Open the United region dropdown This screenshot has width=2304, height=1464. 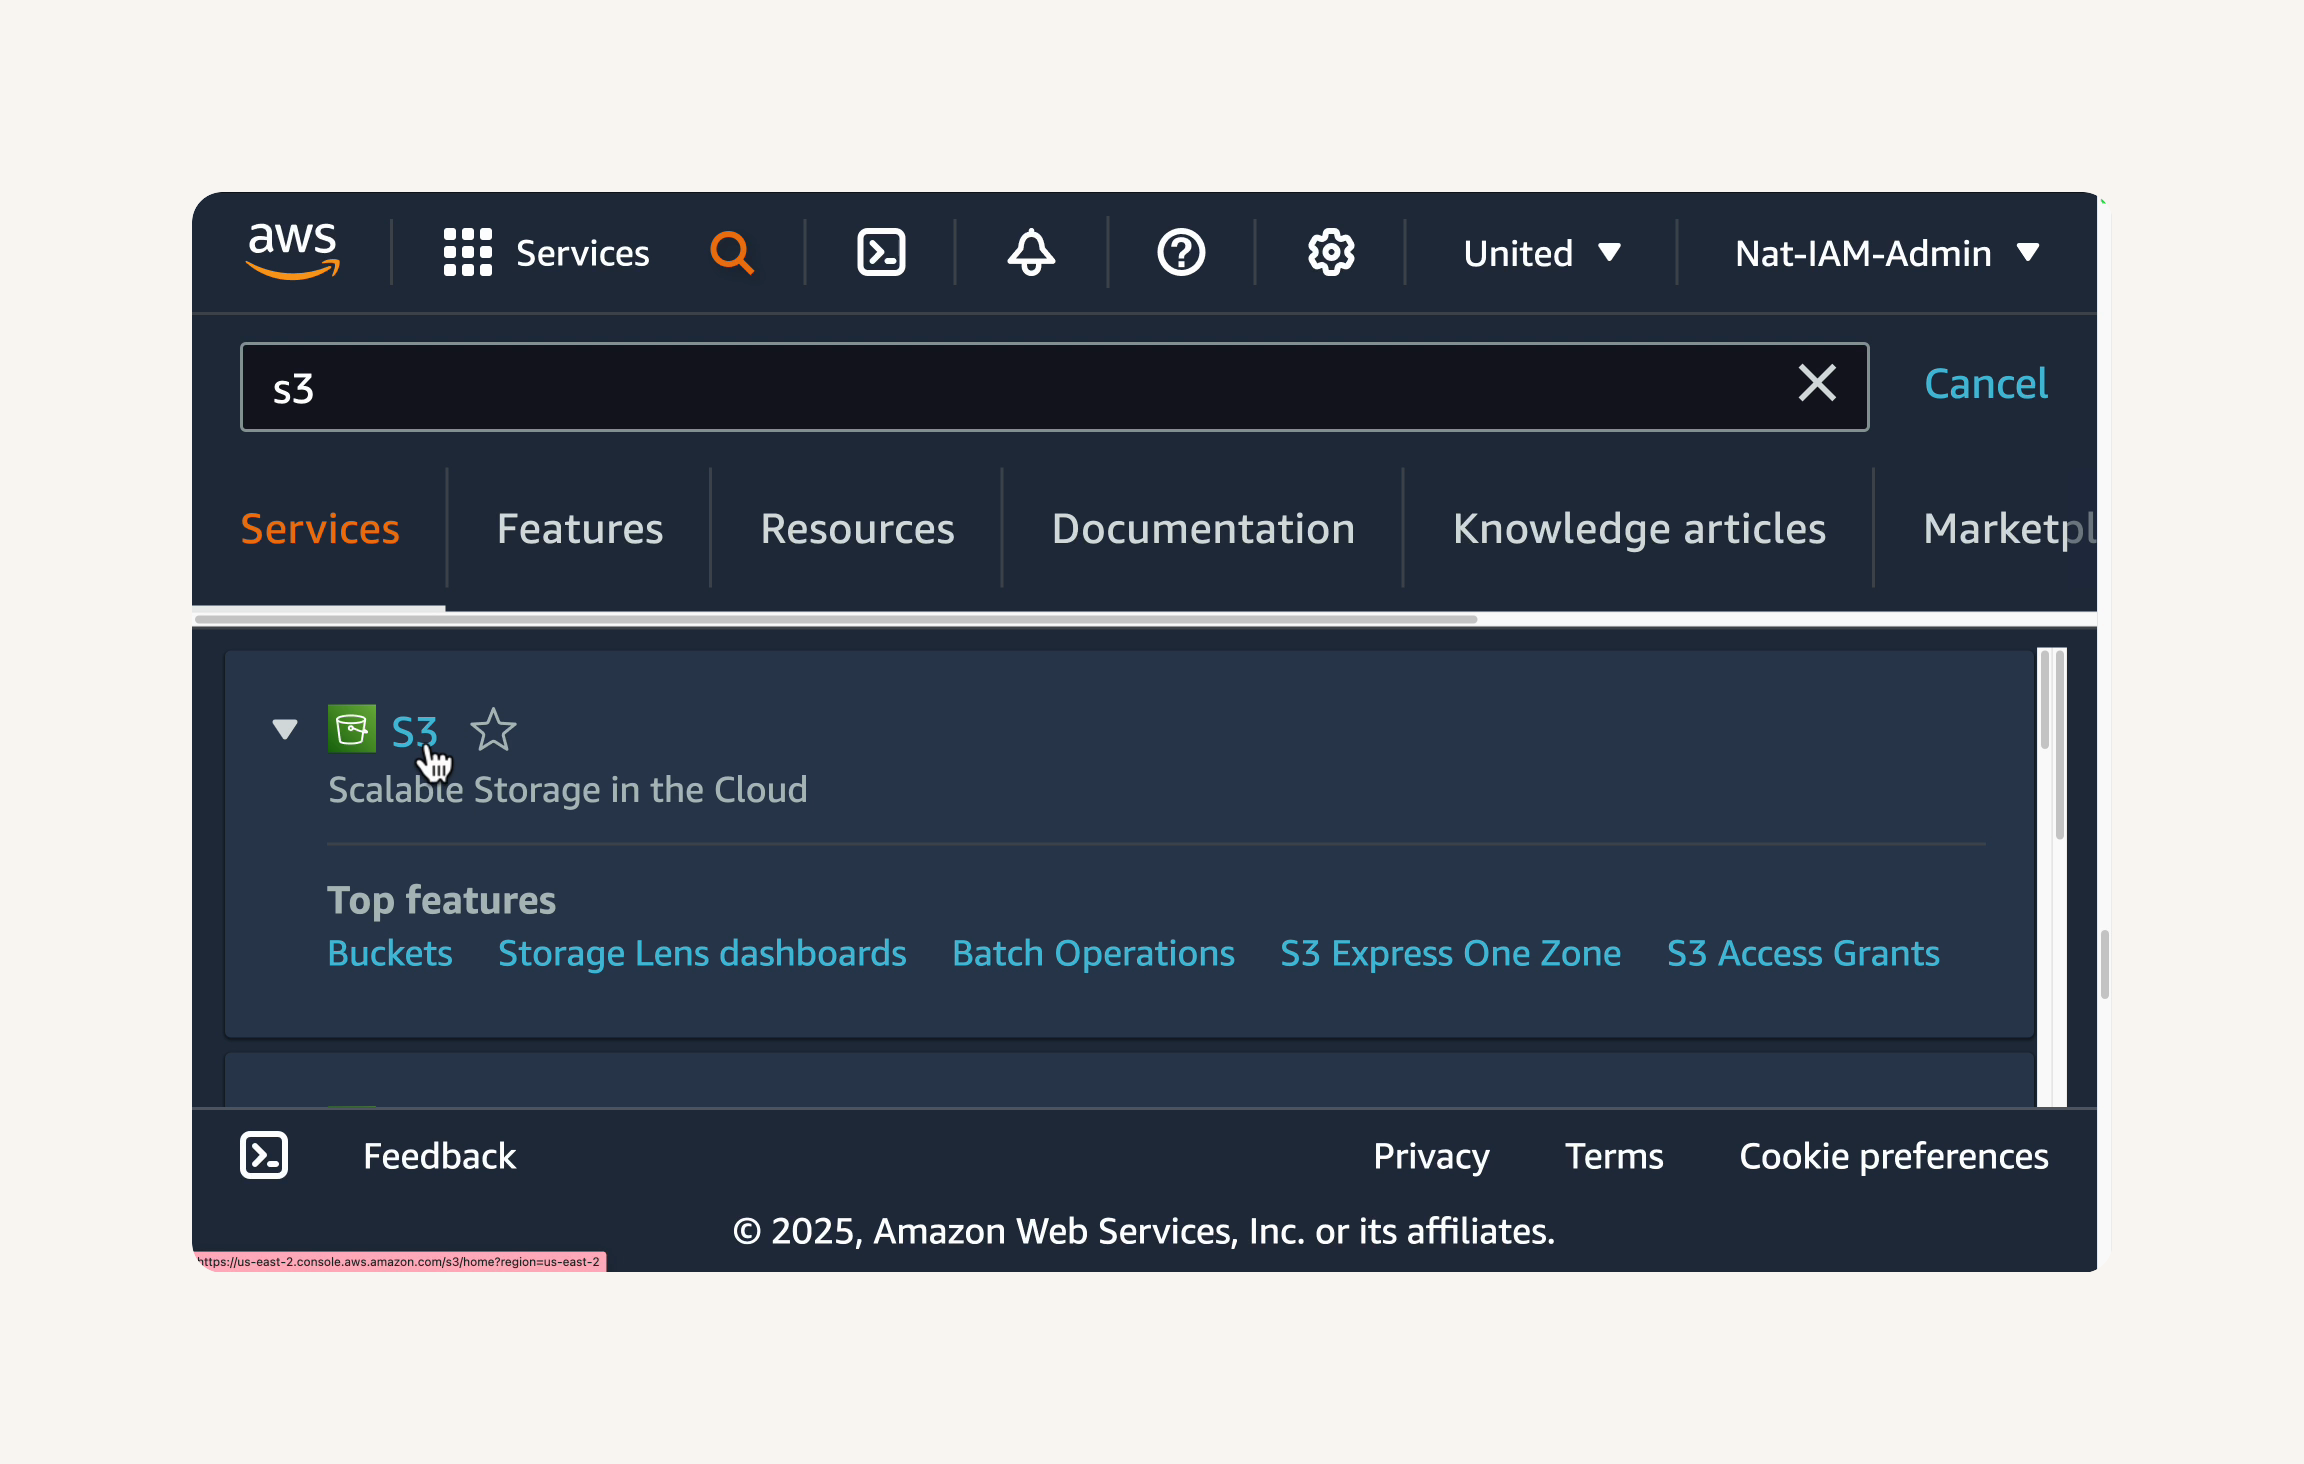(x=1541, y=253)
